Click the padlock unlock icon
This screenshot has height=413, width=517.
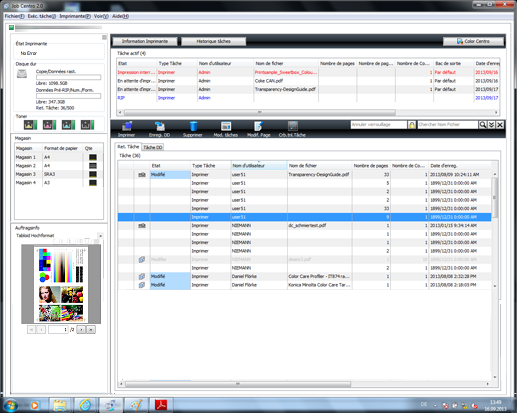tap(412, 125)
